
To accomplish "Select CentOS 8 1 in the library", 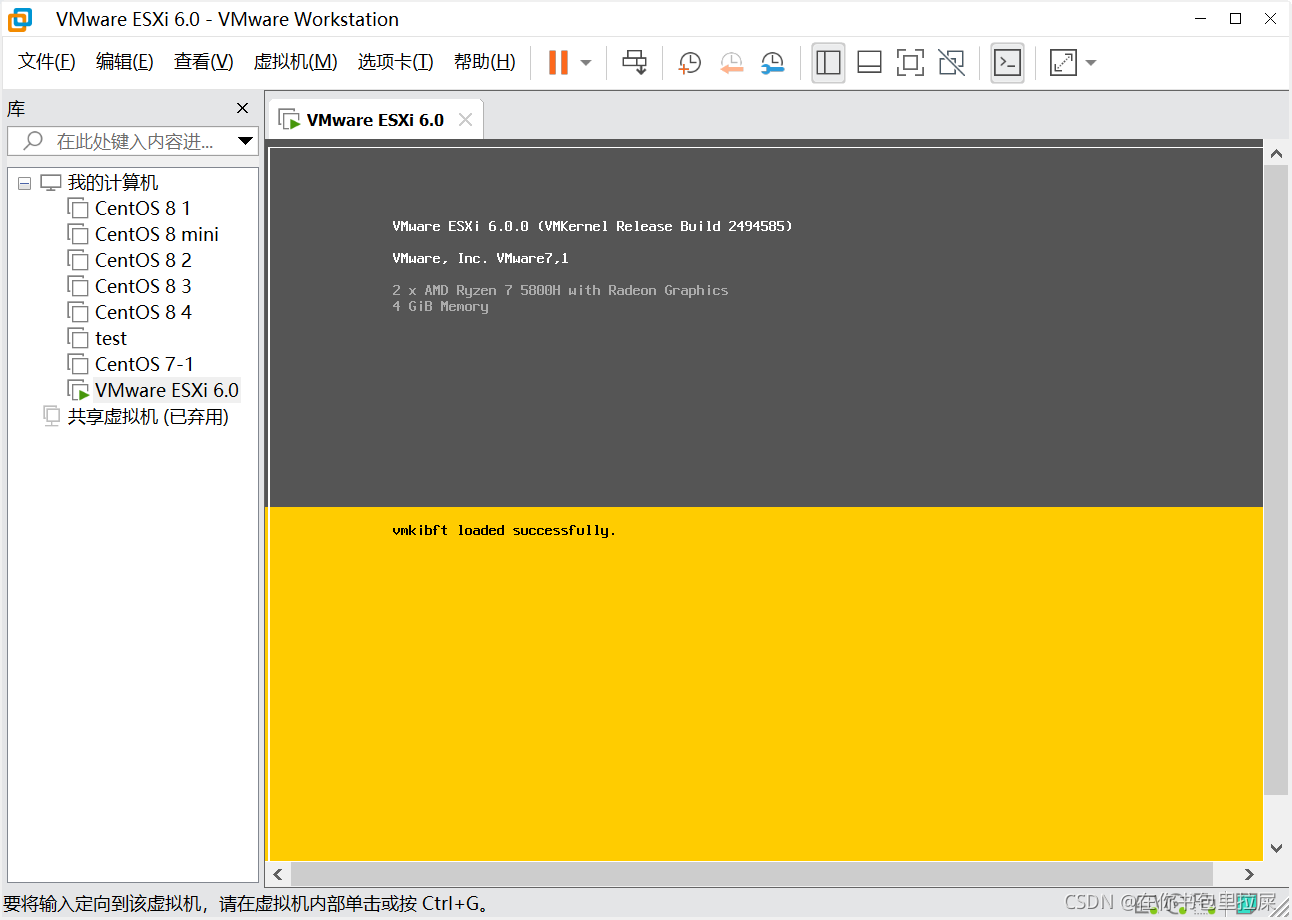I will pyautogui.click(x=142, y=208).
